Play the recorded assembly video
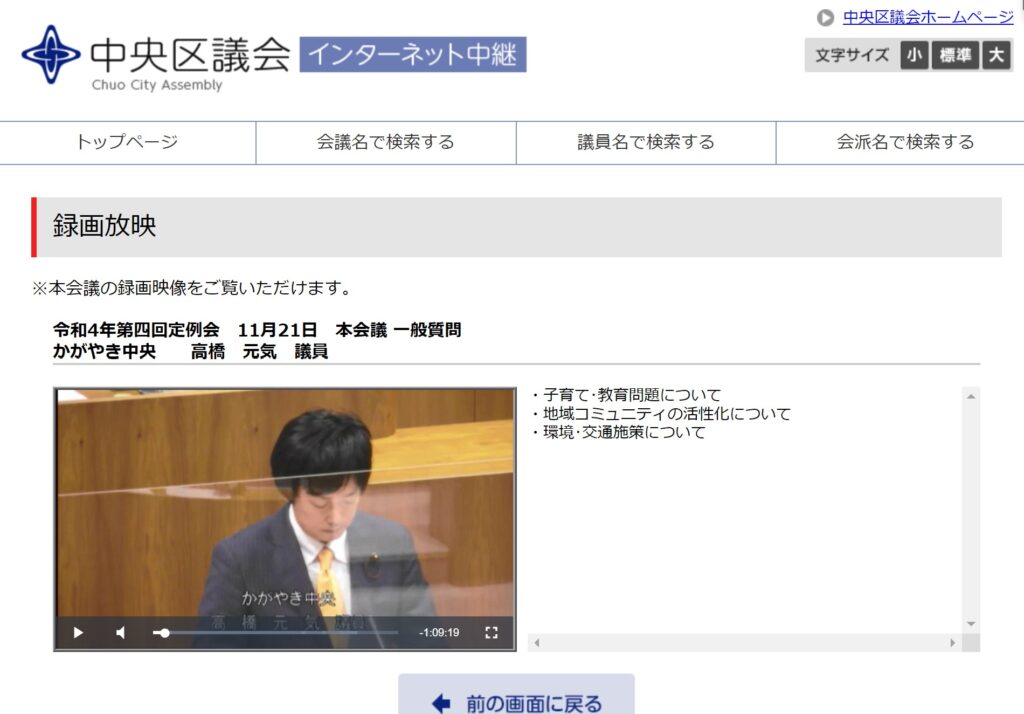This screenshot has width=1024, height=714. point(78,632)
